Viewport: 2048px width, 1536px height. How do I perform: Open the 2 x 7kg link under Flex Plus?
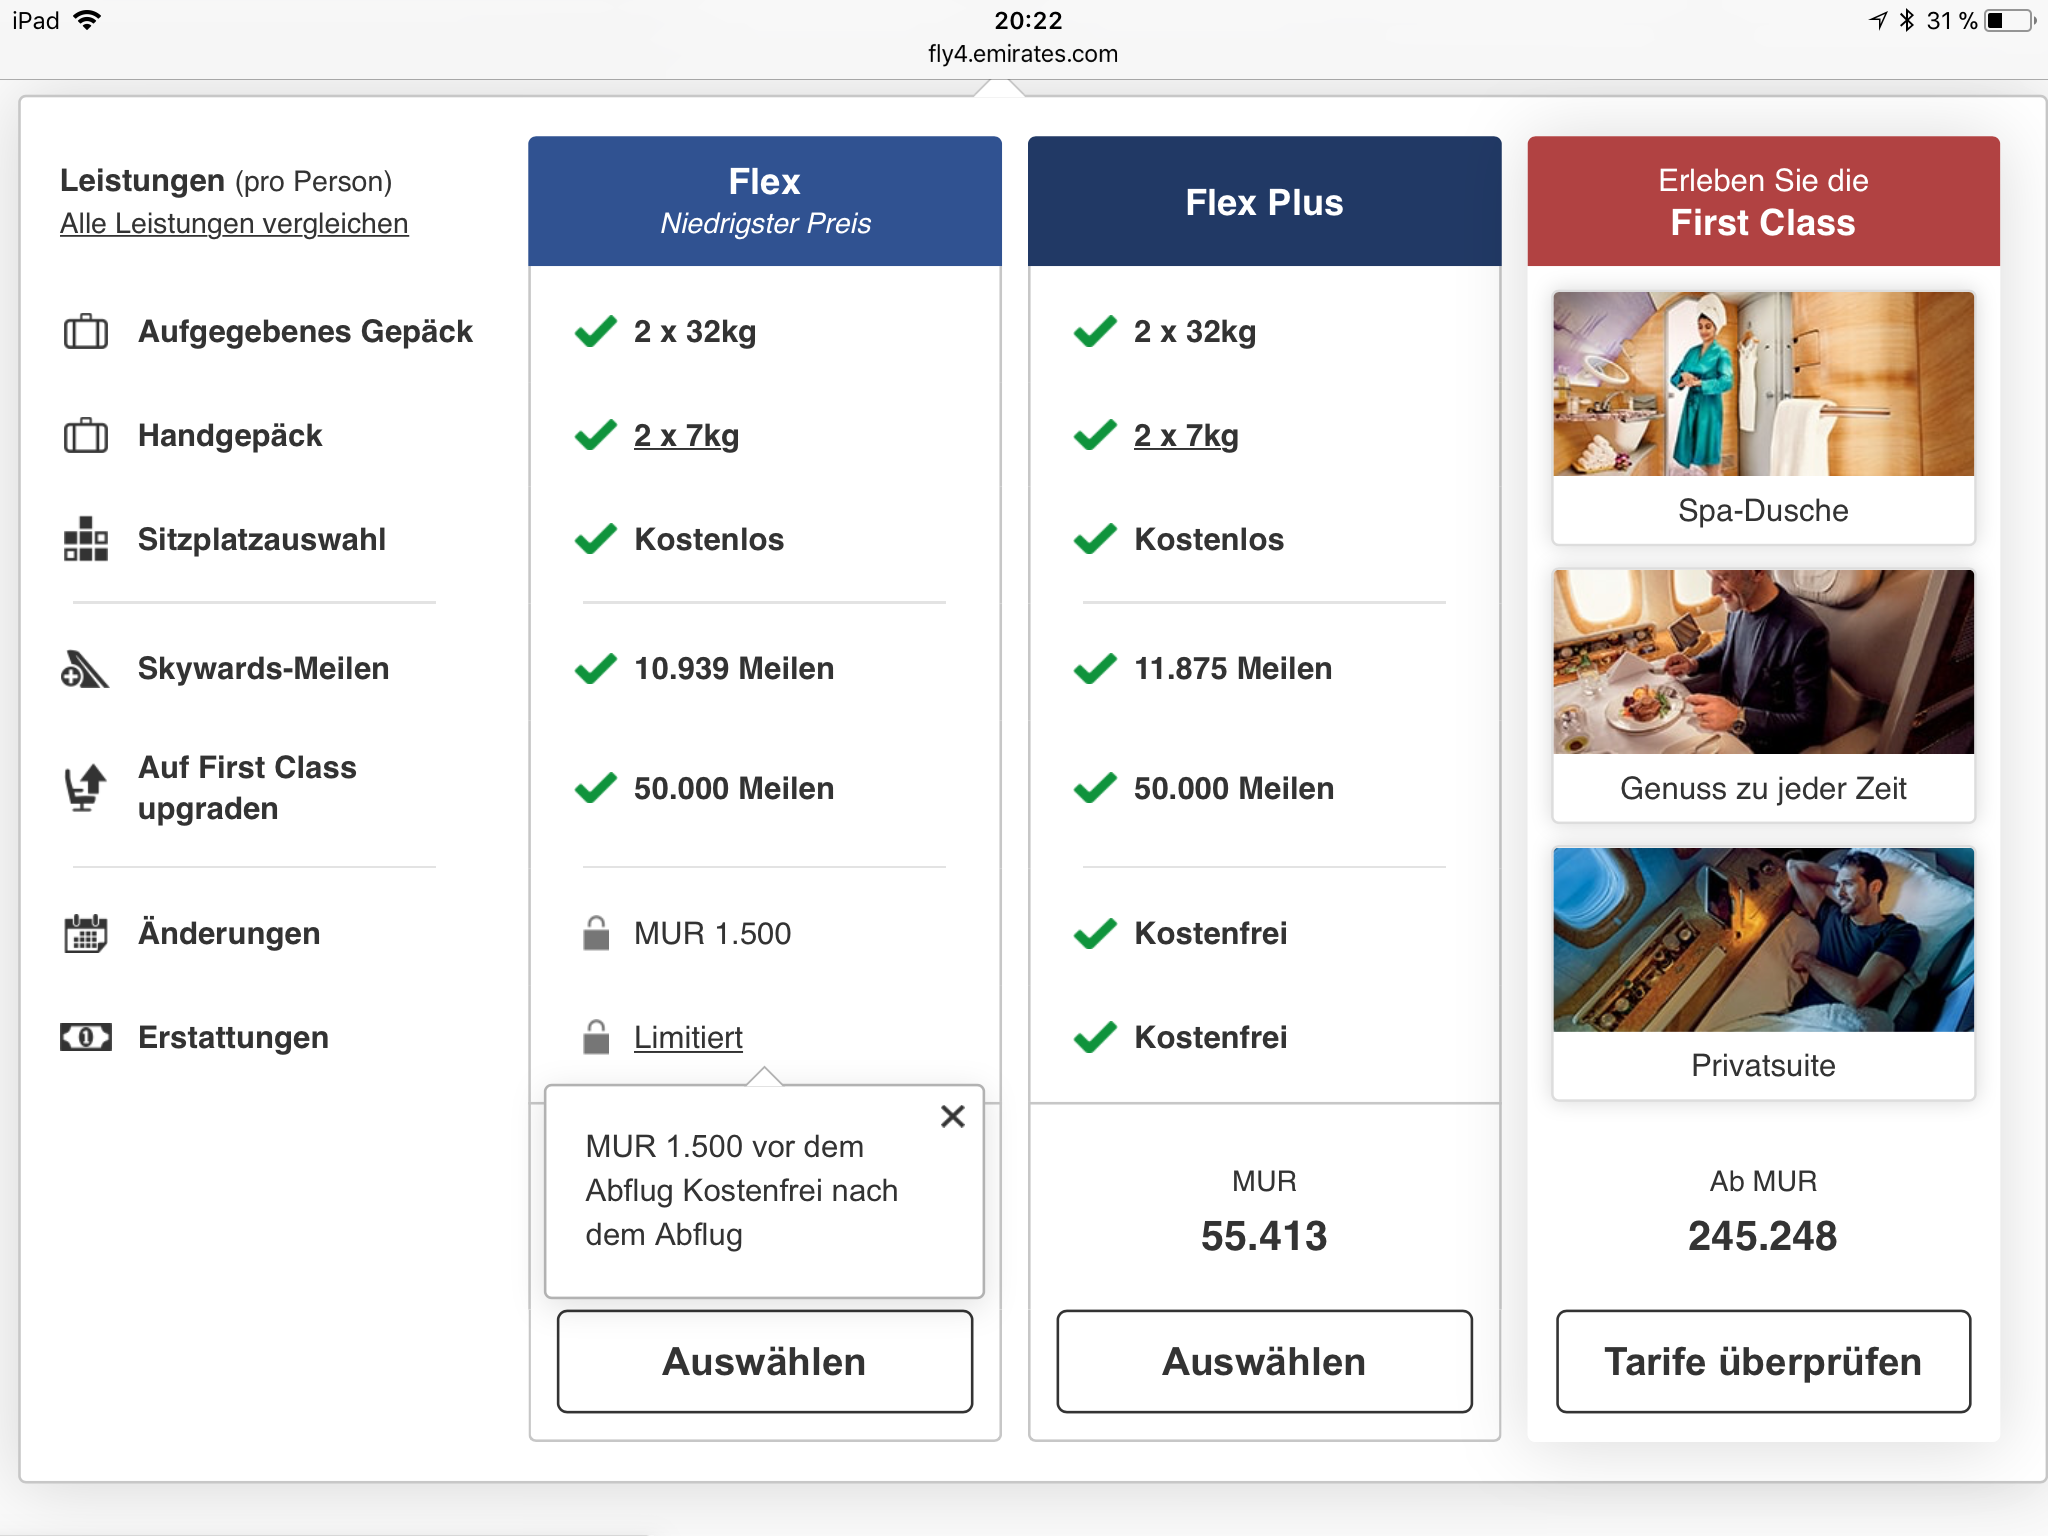click(x=1186, y=436)
